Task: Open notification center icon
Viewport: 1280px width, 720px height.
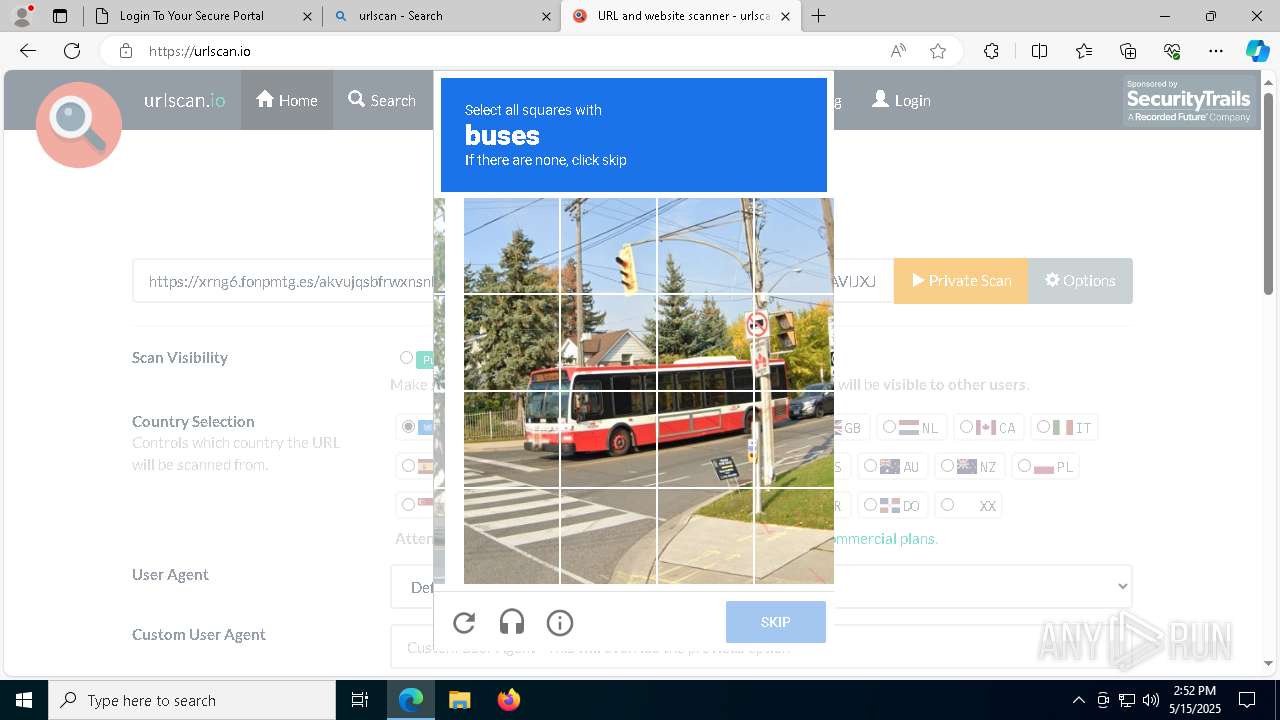Action: pyautogui.click(x=1247, y=700)
